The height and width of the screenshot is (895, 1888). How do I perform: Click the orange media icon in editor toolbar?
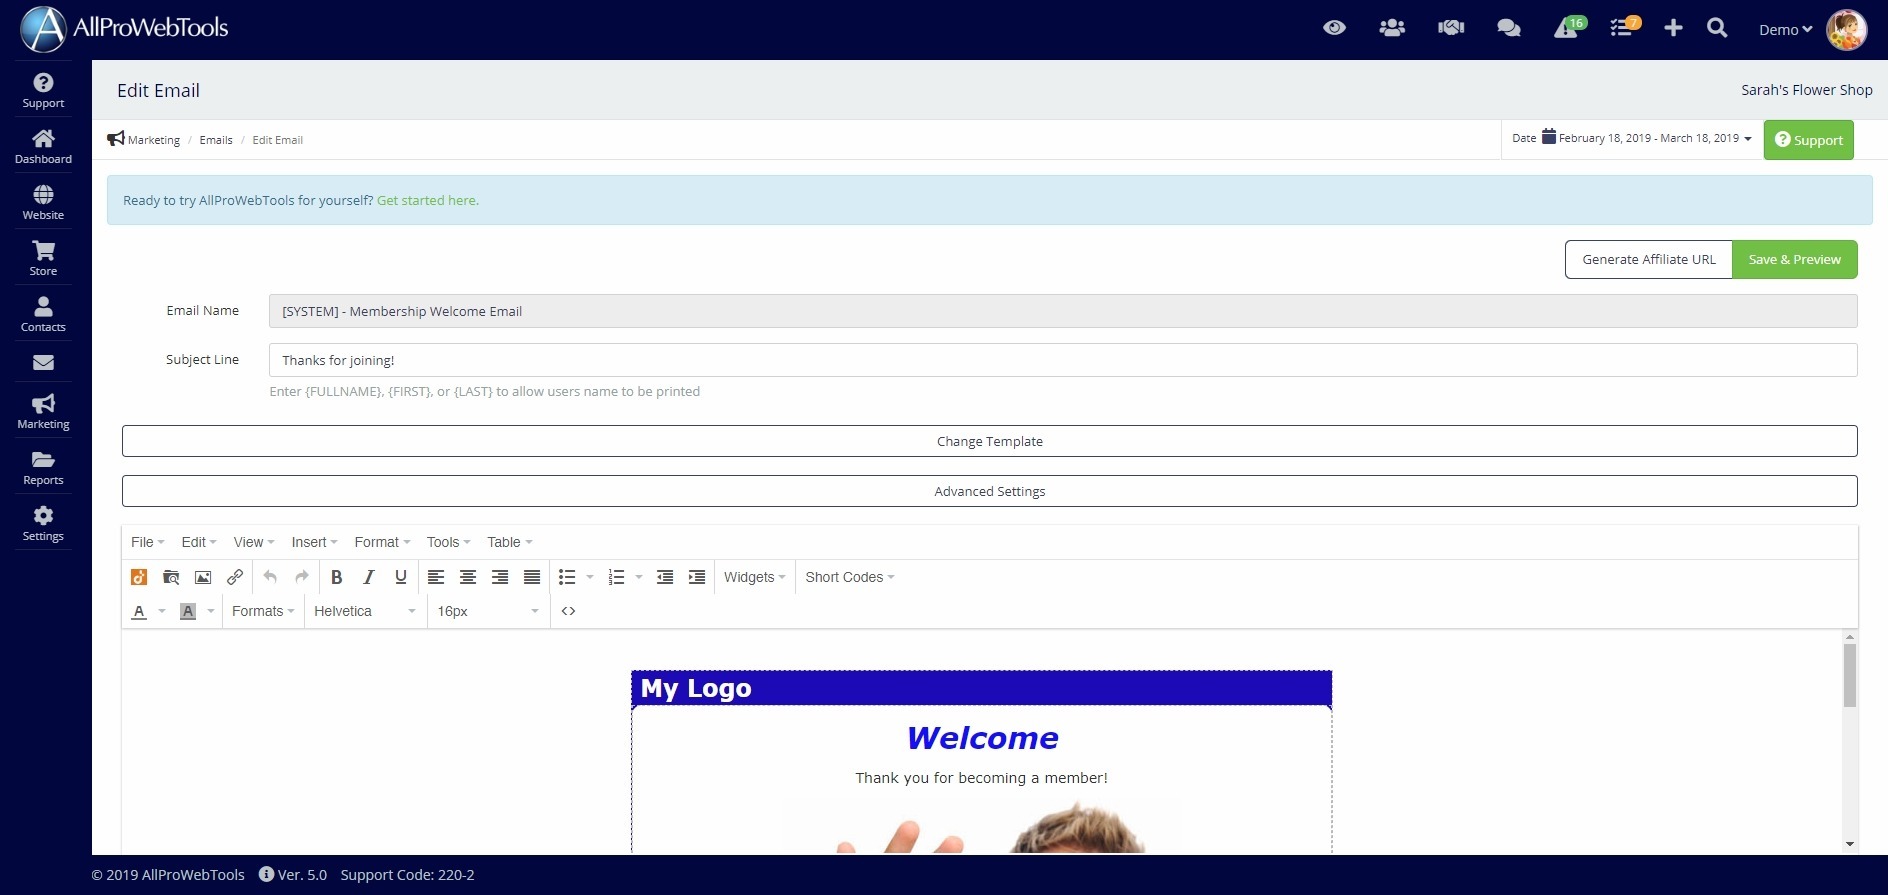pos(139,577)
